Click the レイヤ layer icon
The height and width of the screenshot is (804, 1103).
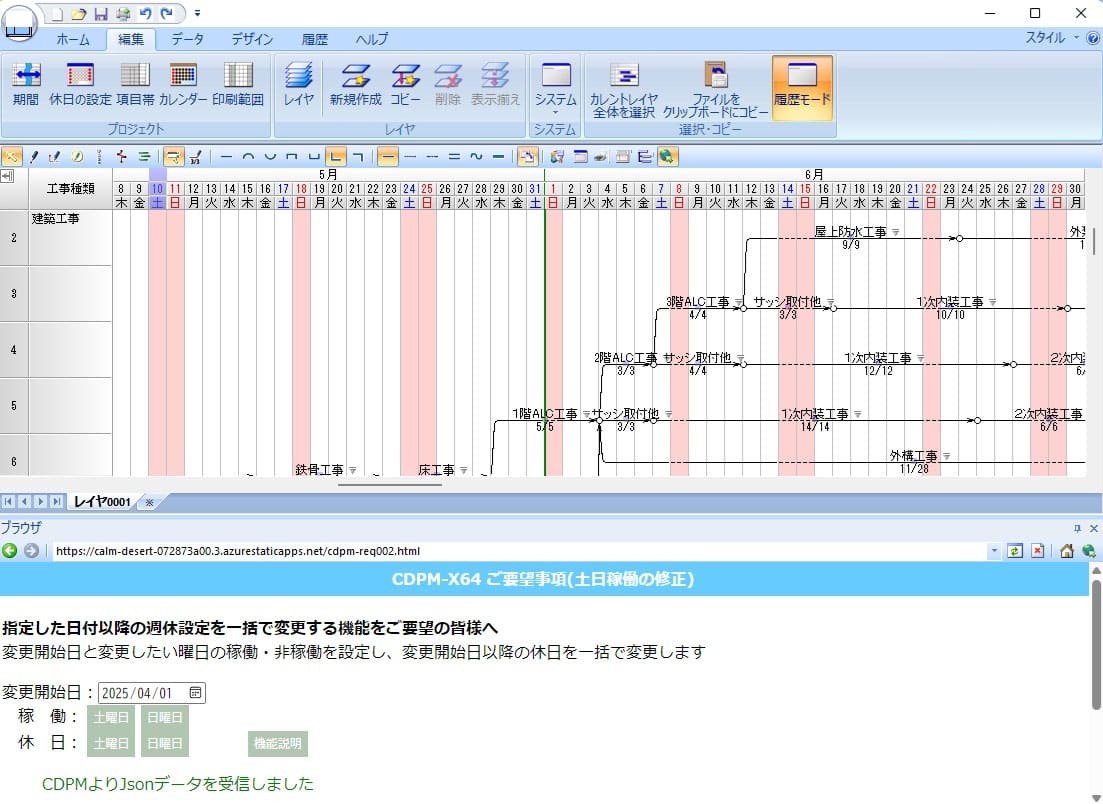click(299, 84)
